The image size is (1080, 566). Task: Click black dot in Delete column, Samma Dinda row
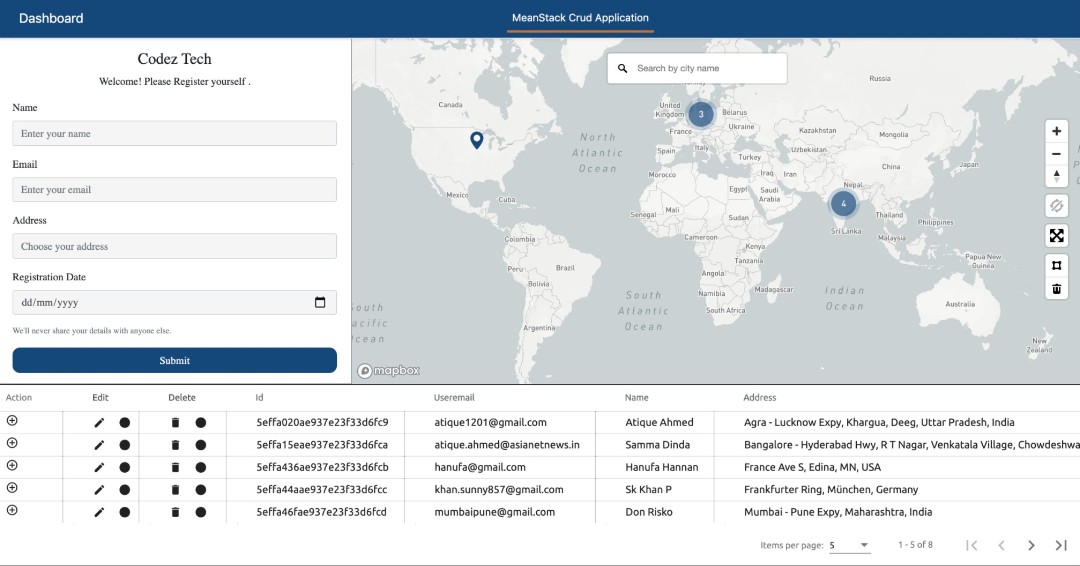tap(200, 445)
